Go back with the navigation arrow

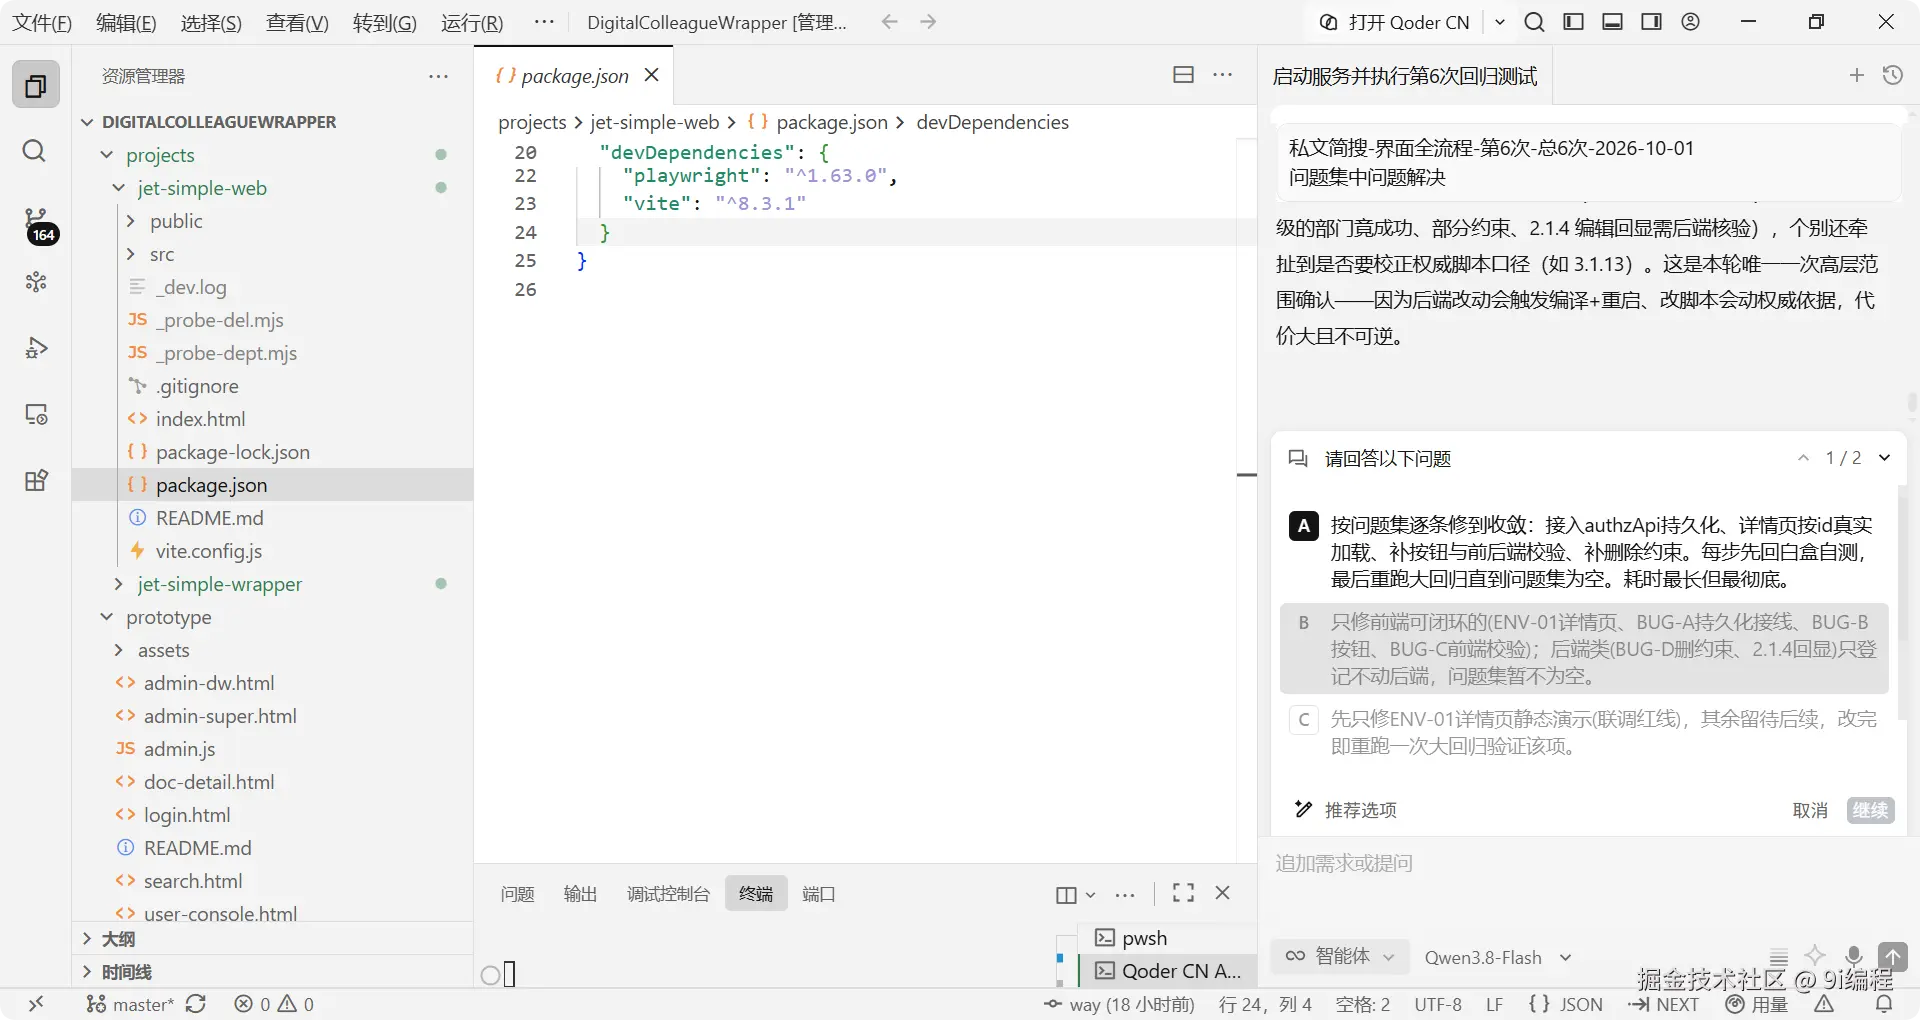[x=889, y=22]
